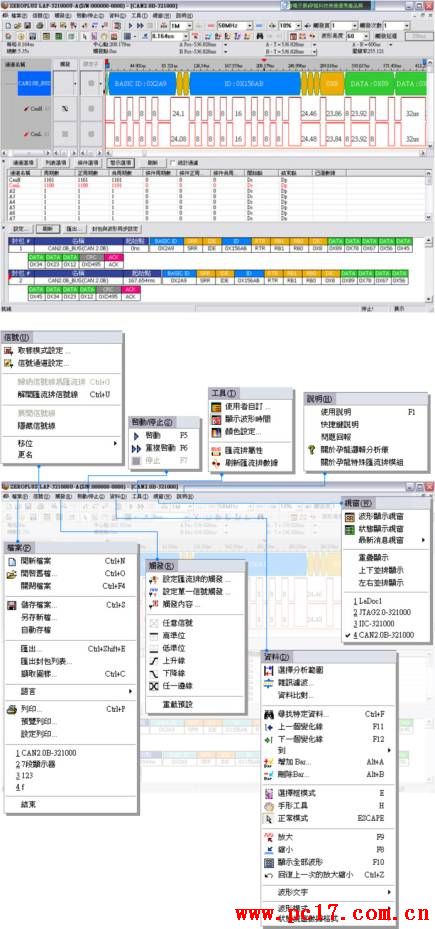
Task: Select the 手形工具 hand tool icon
Action: coord(268,806)
